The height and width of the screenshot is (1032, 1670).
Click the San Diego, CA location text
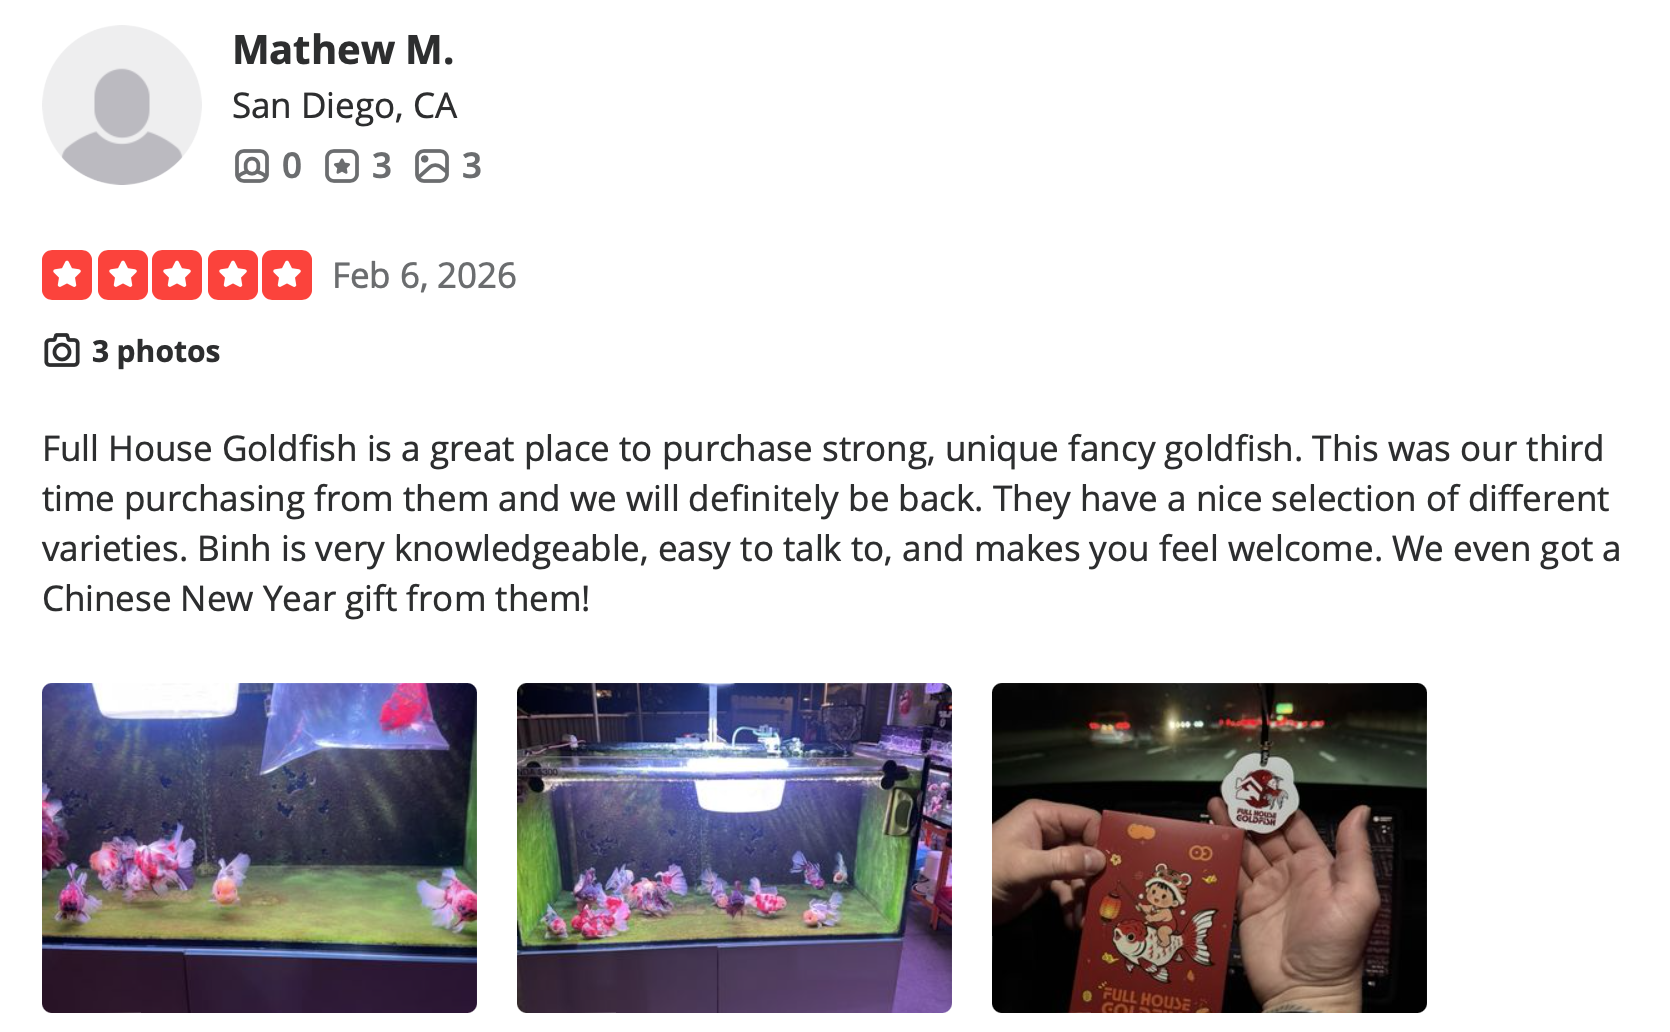click(344, 105)
